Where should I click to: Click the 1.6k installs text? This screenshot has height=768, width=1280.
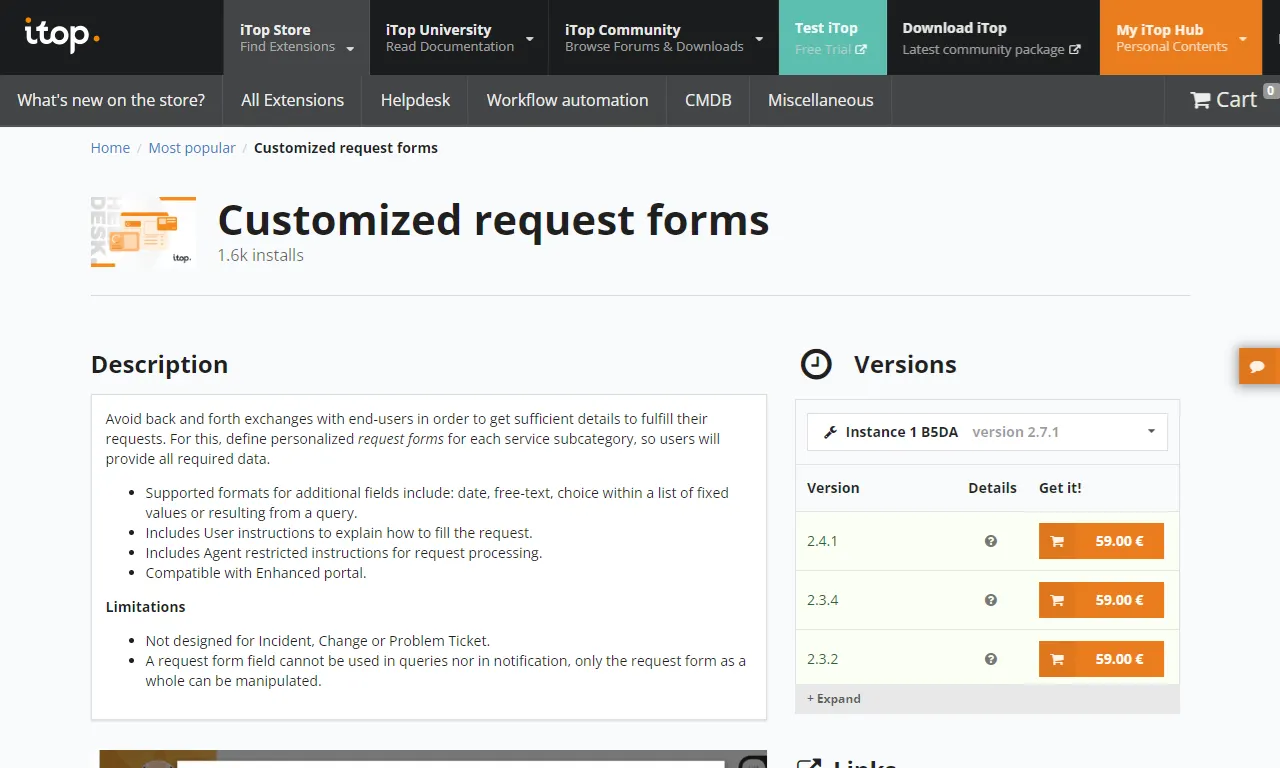tap(261, 255)
